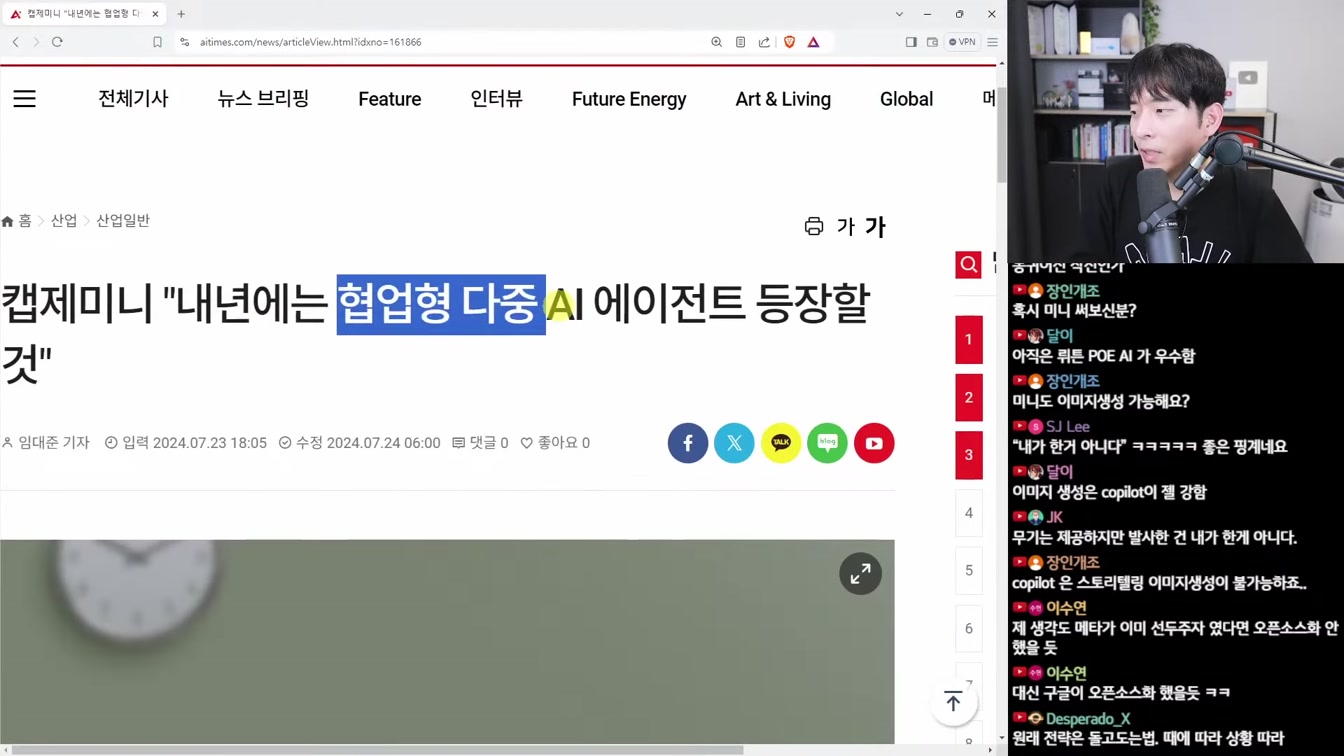Open Brave Rewards triangle icon
The image size is (1344, 756).
coord(813,42)
